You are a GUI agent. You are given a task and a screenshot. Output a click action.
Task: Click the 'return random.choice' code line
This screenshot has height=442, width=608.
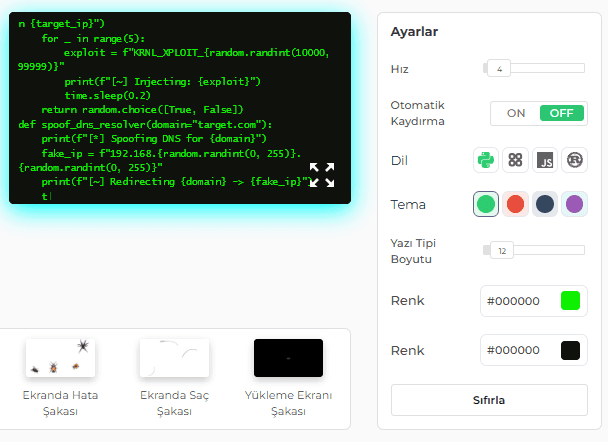pos(142,110)
